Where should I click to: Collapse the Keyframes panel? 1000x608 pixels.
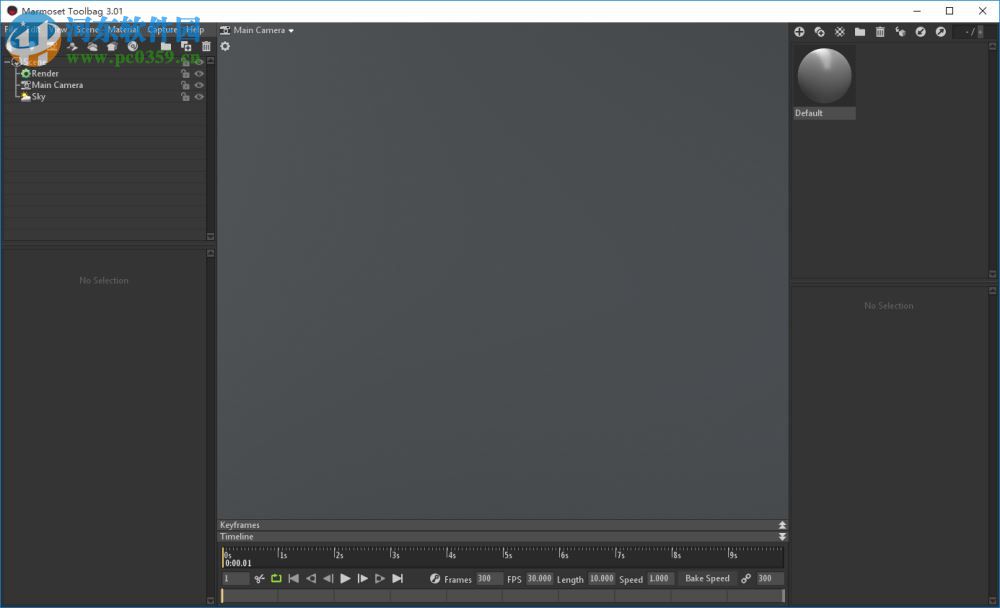point(782,524)
